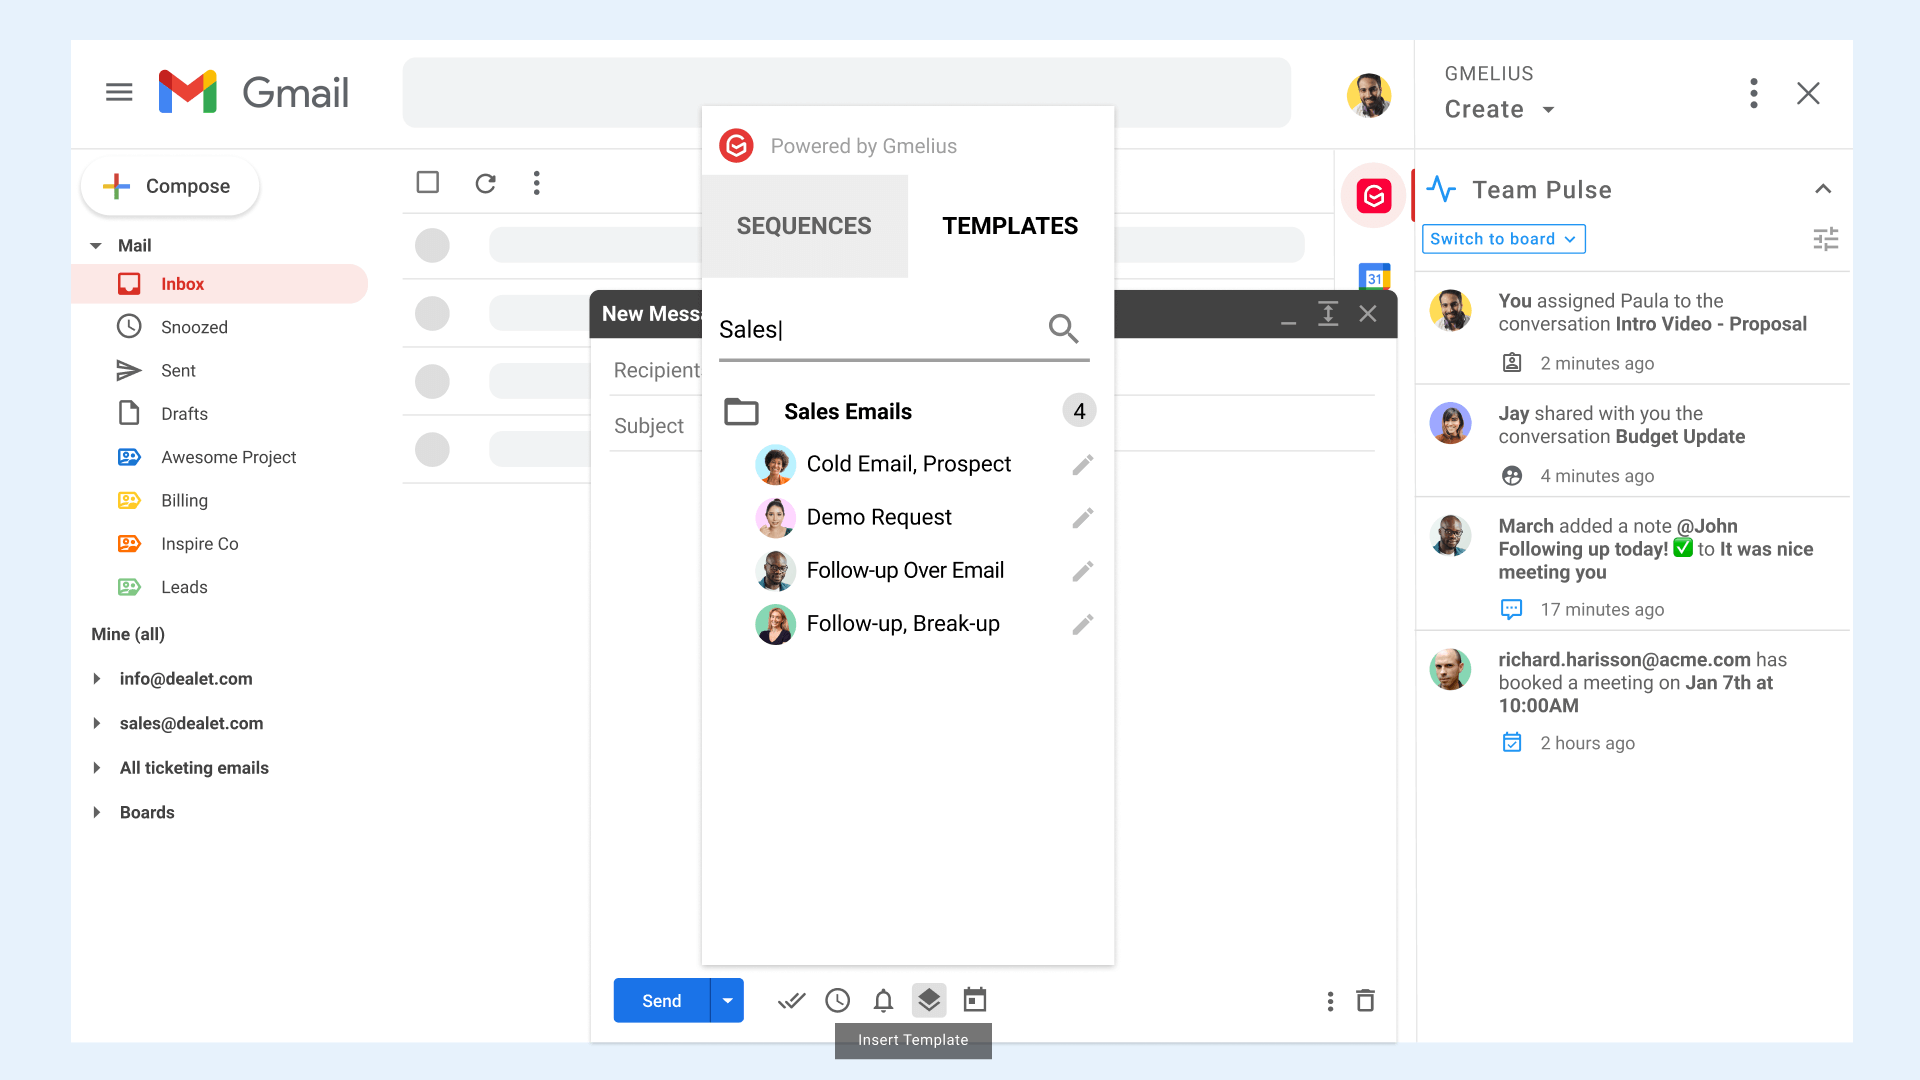
Task: Open the Switch to board dropdown
Action: [1503, 239]
